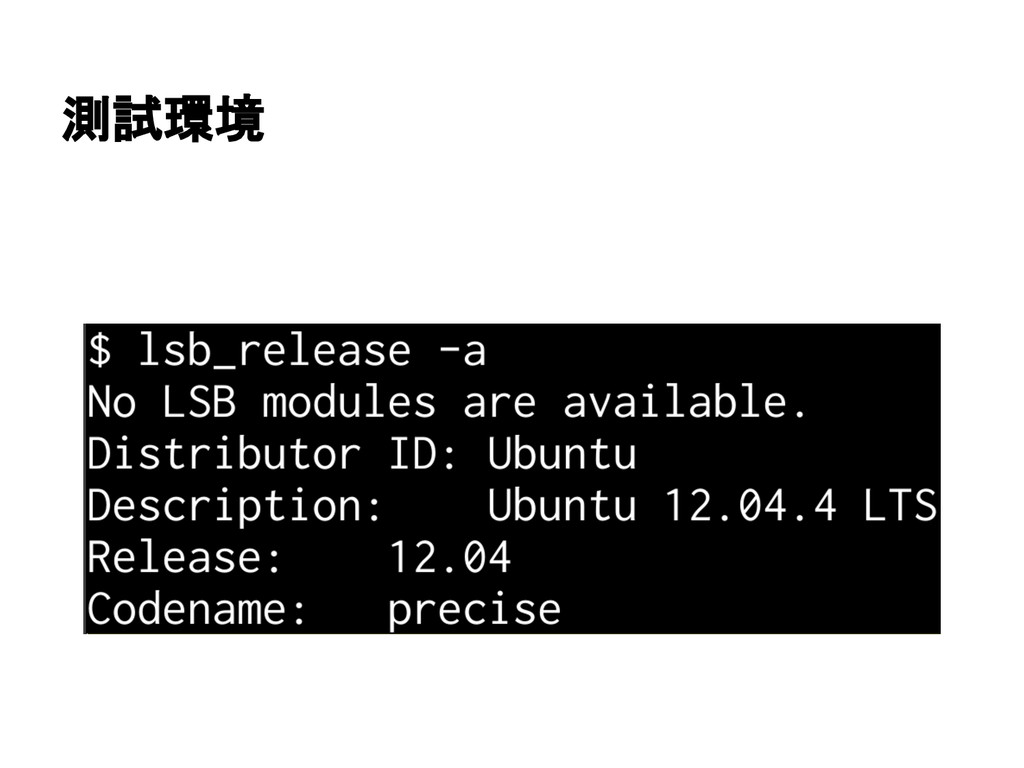Viewport: 1024px width, 768px height.
Task: Click 'Ubuntu 12.04.4 LTS' description text
Action: coord(712,505)
